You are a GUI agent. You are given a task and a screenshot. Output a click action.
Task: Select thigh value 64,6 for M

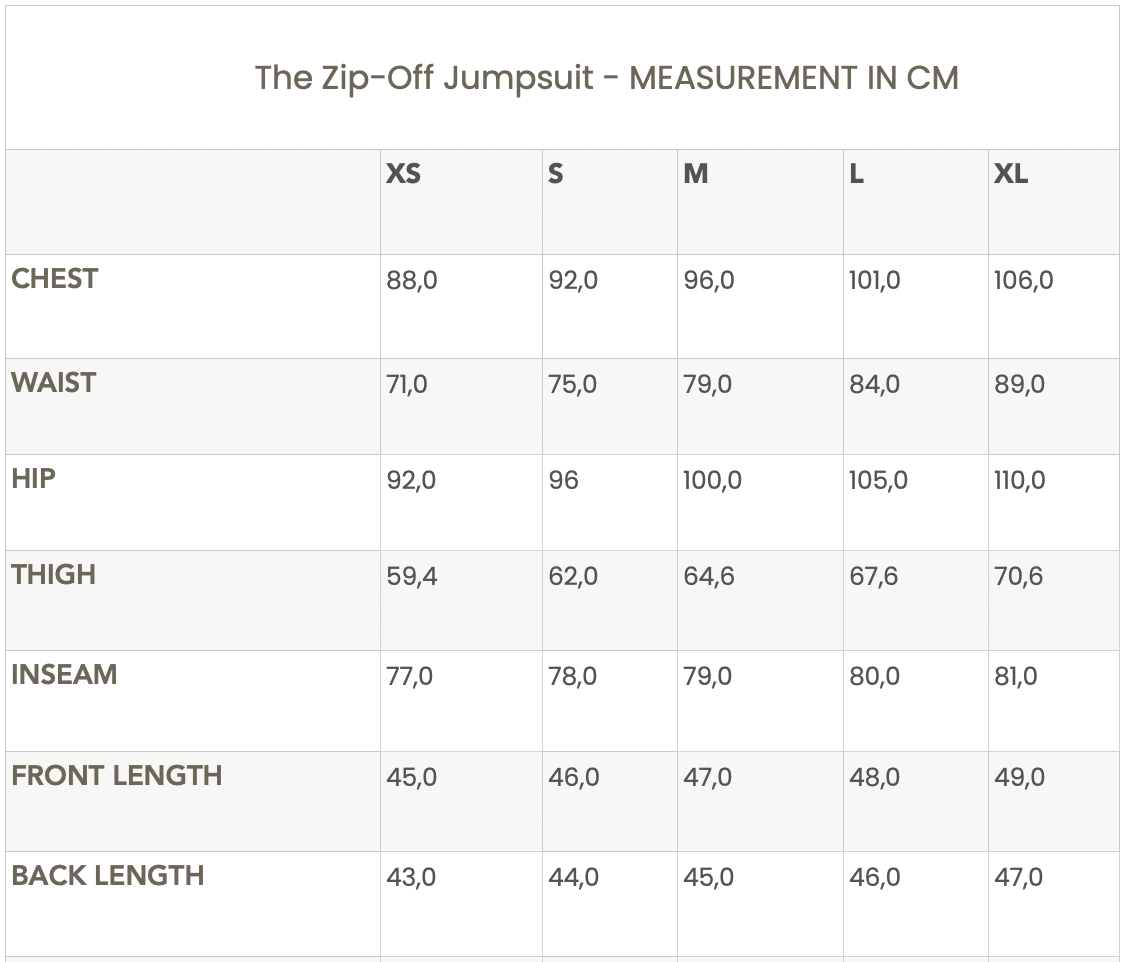(709, 577)
